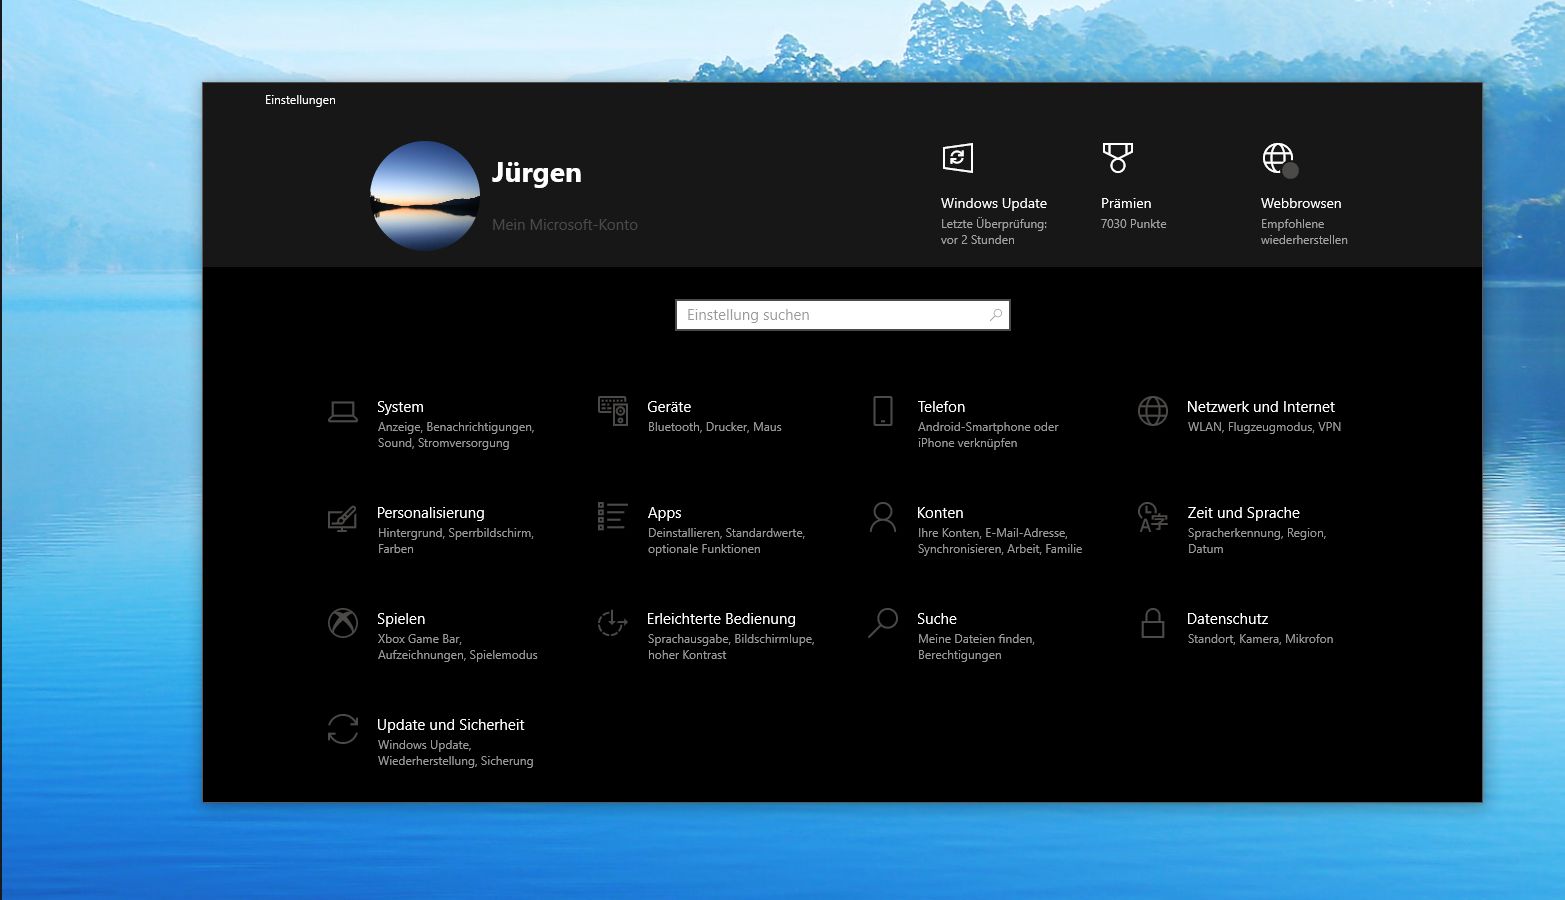Click 'Deinstallieren, Standardwerte, optionale Funktionen' description

(727, 541)
